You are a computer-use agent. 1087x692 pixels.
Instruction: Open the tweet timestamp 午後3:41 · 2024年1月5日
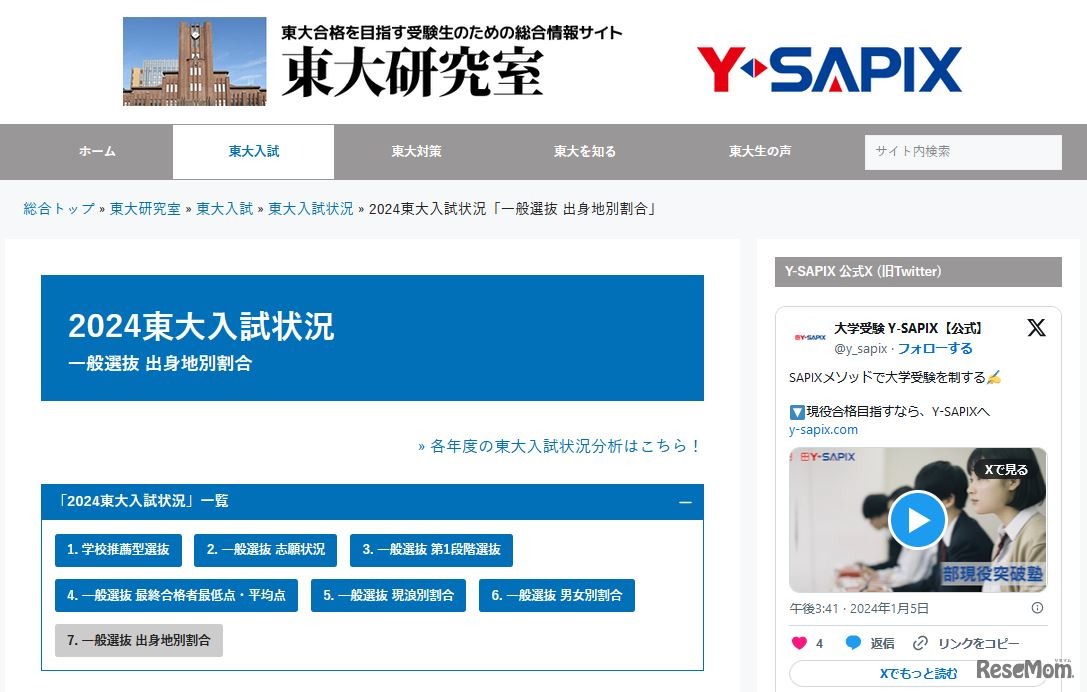[859, 609]
